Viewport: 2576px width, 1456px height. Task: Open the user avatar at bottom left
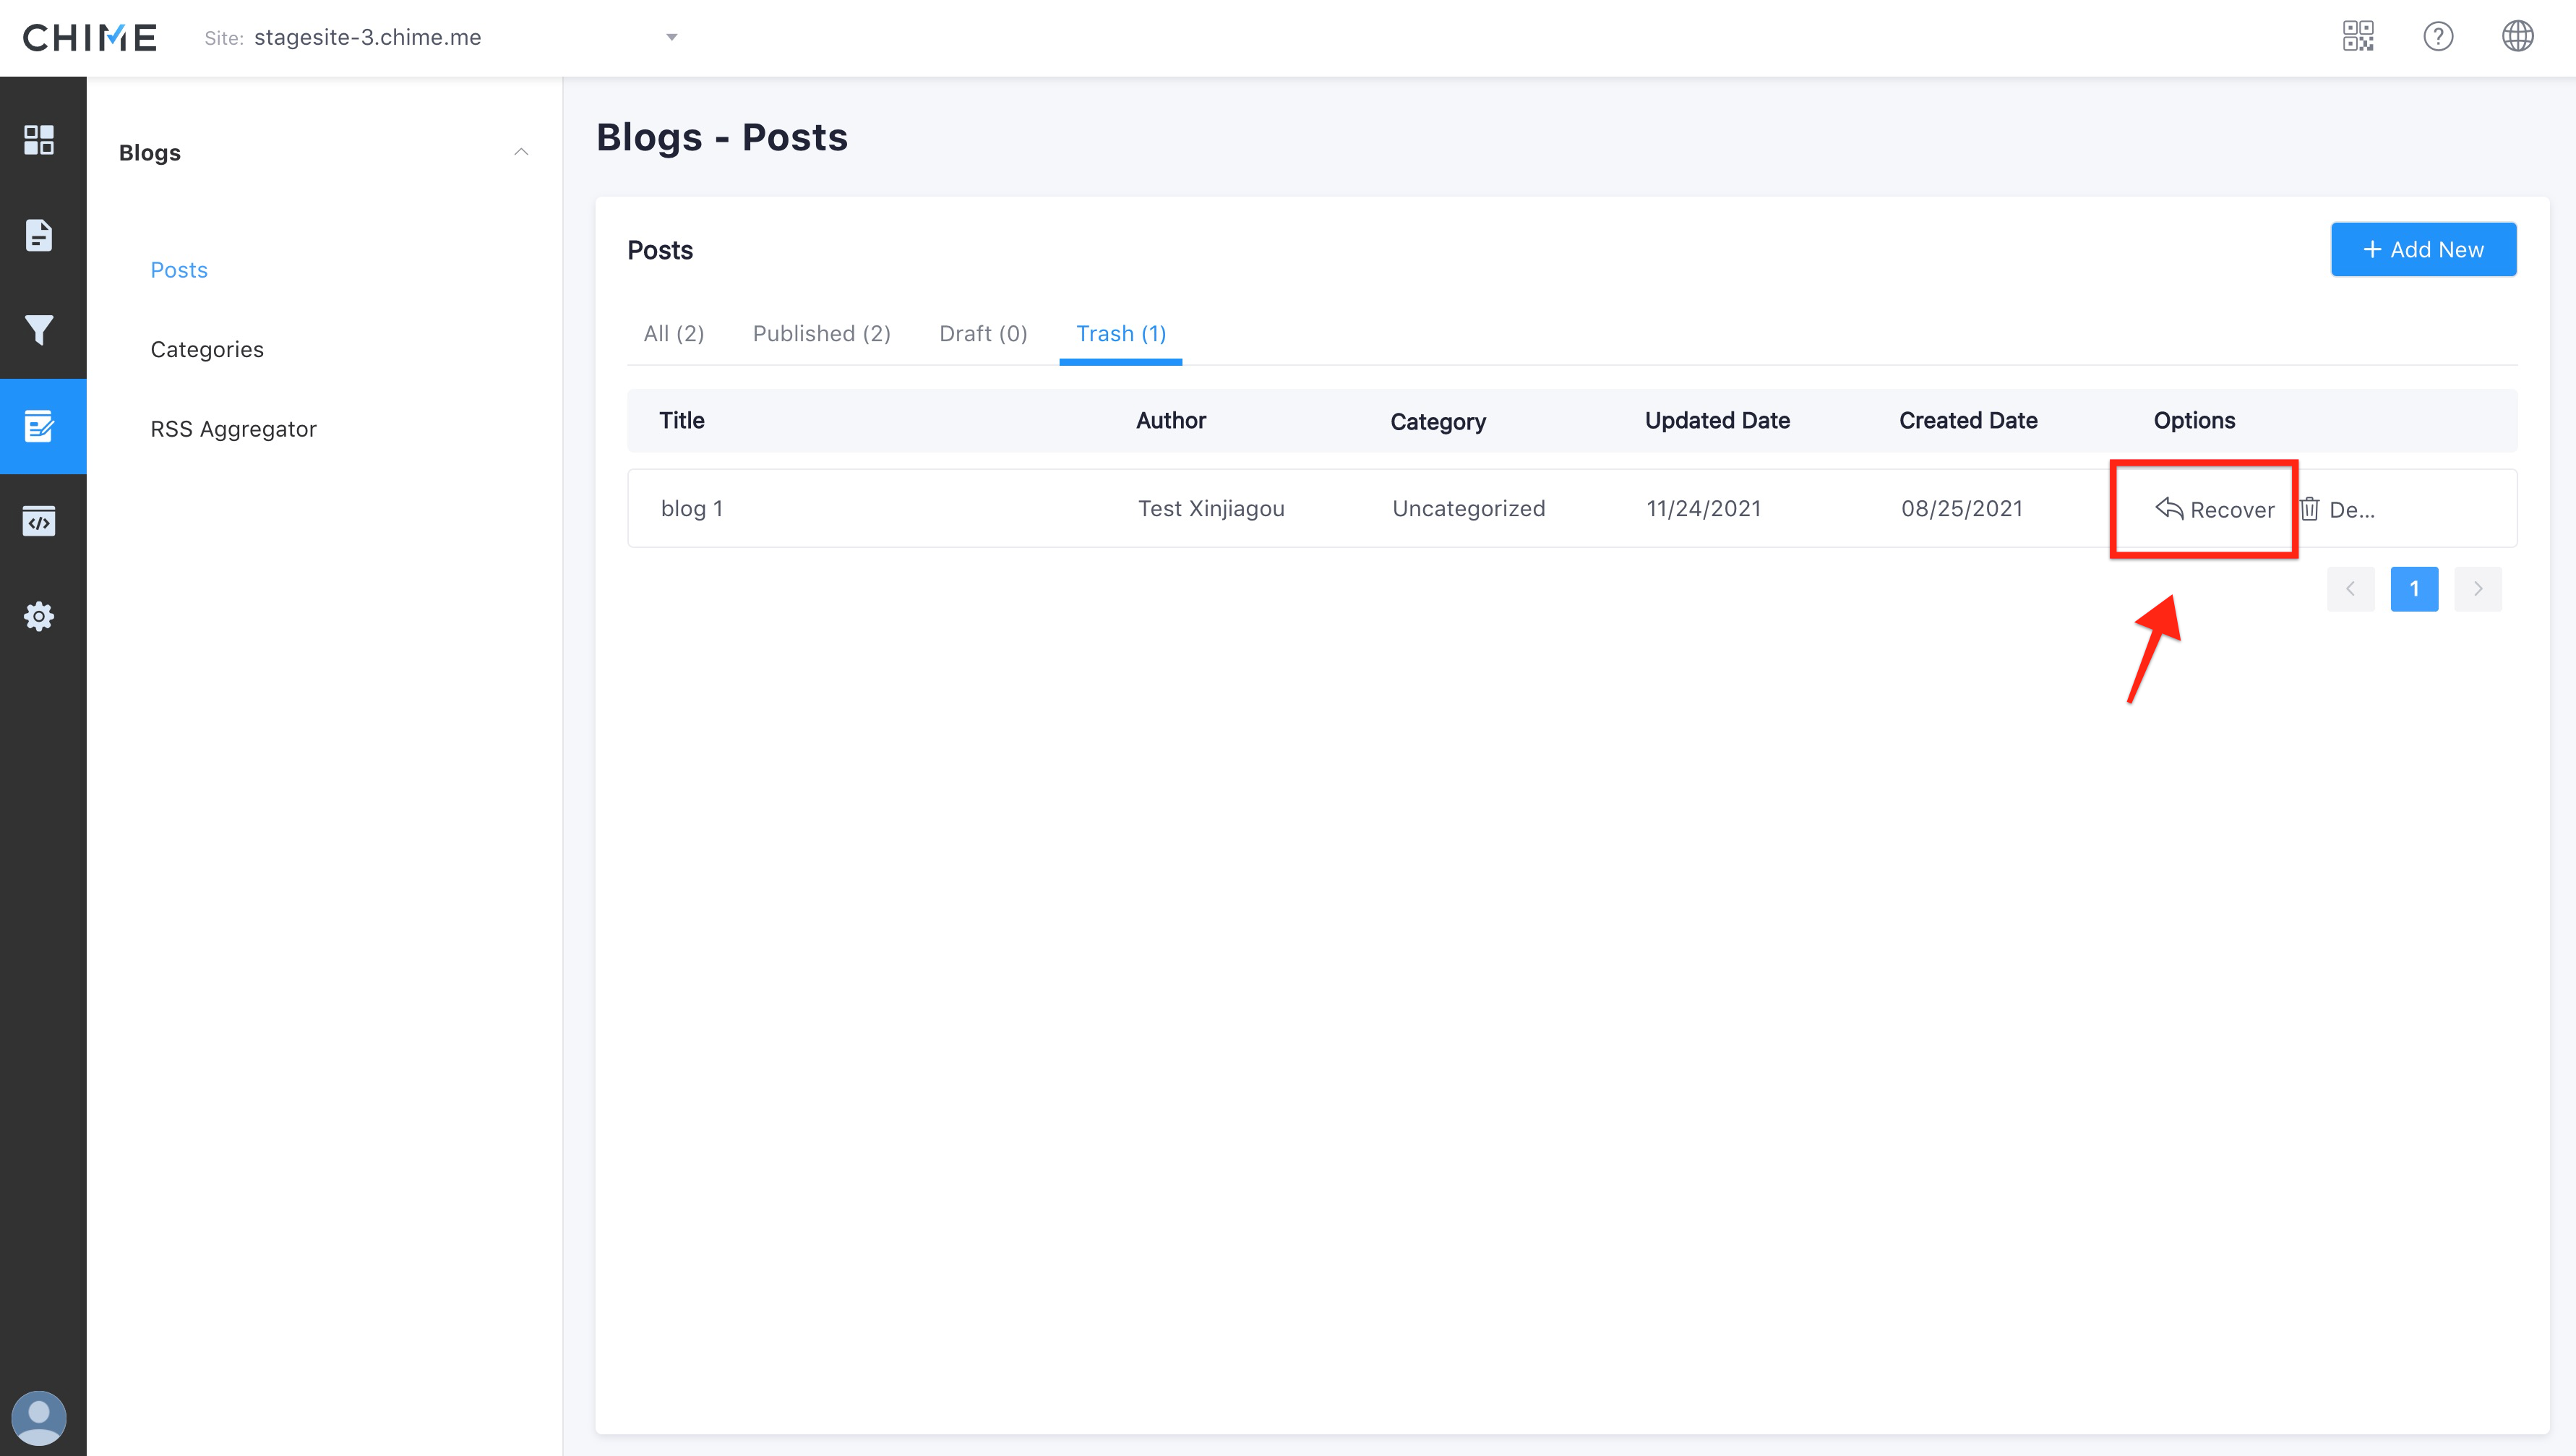pyautogui.click(x=39, y=1417)
